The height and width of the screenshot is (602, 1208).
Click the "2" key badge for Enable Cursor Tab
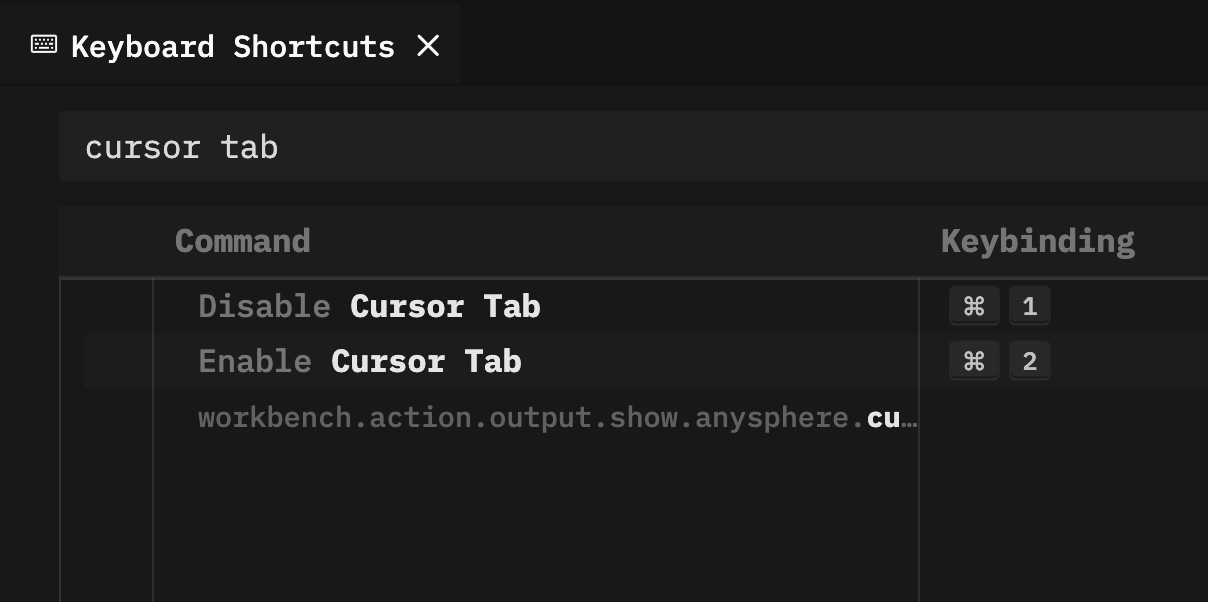pos(1030,361)
